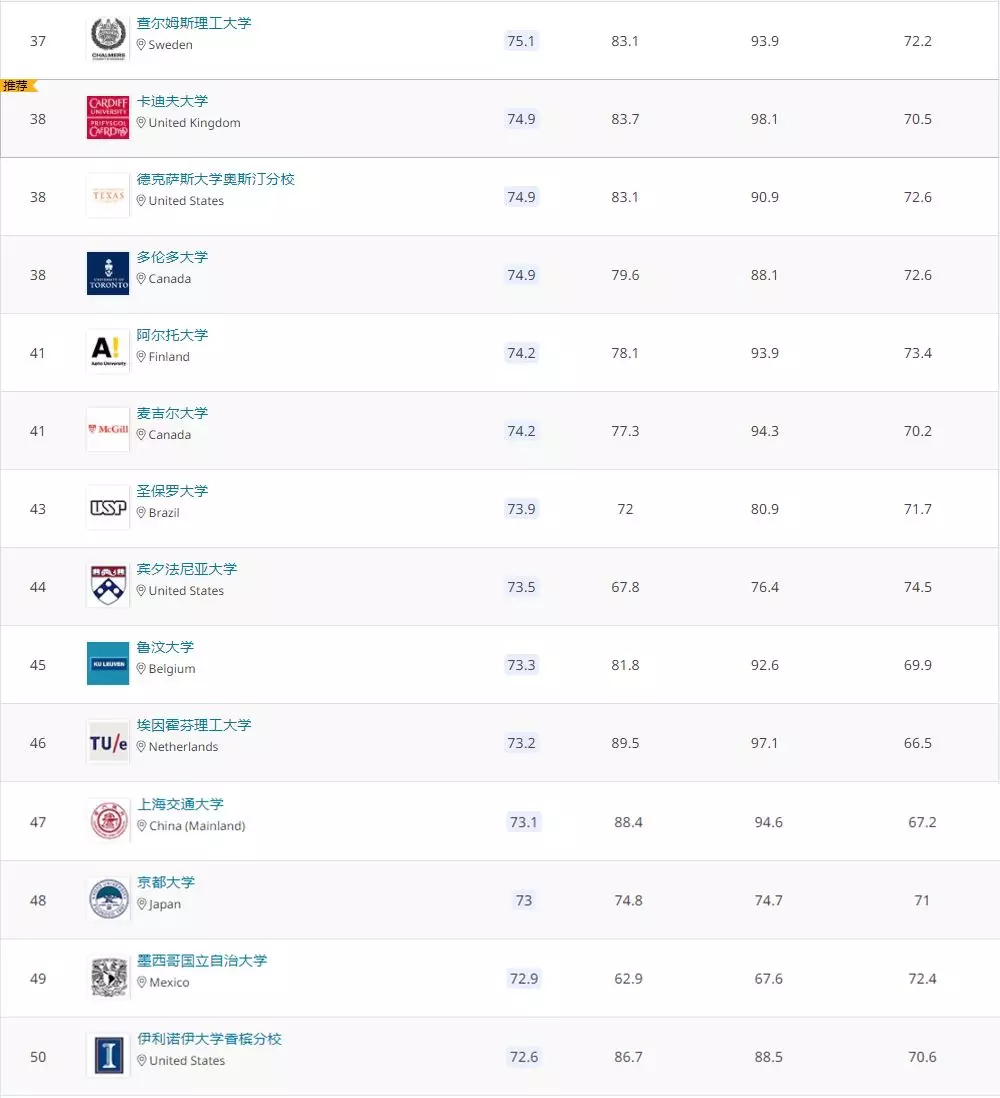
Task: Click the University of Pennsylvania shield logo
Action: 108,586
